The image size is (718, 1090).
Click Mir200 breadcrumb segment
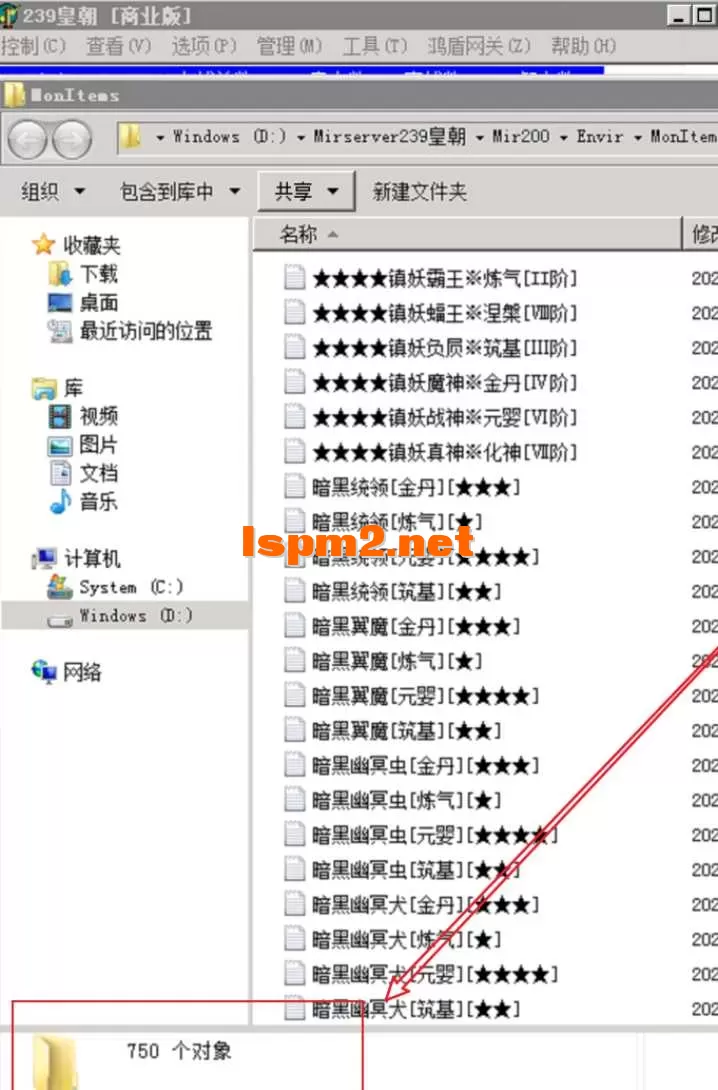coord(521,136)
